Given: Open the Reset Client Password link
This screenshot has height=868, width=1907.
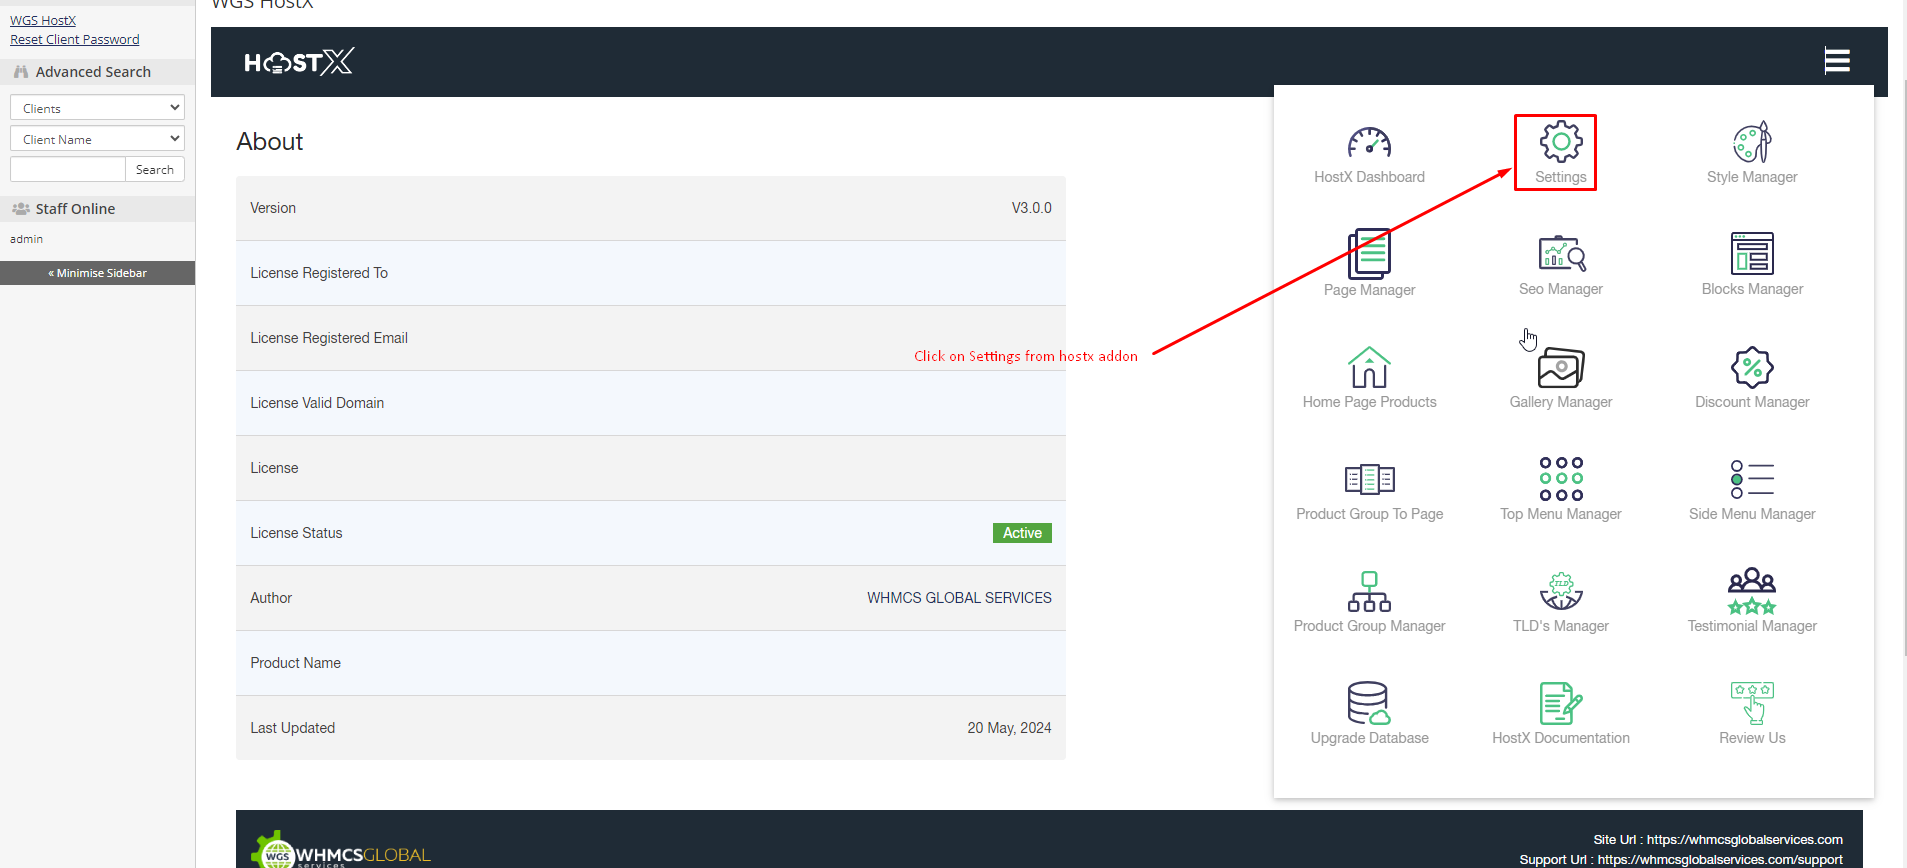Looking at the screenshot, I should (x=75, y=40).
